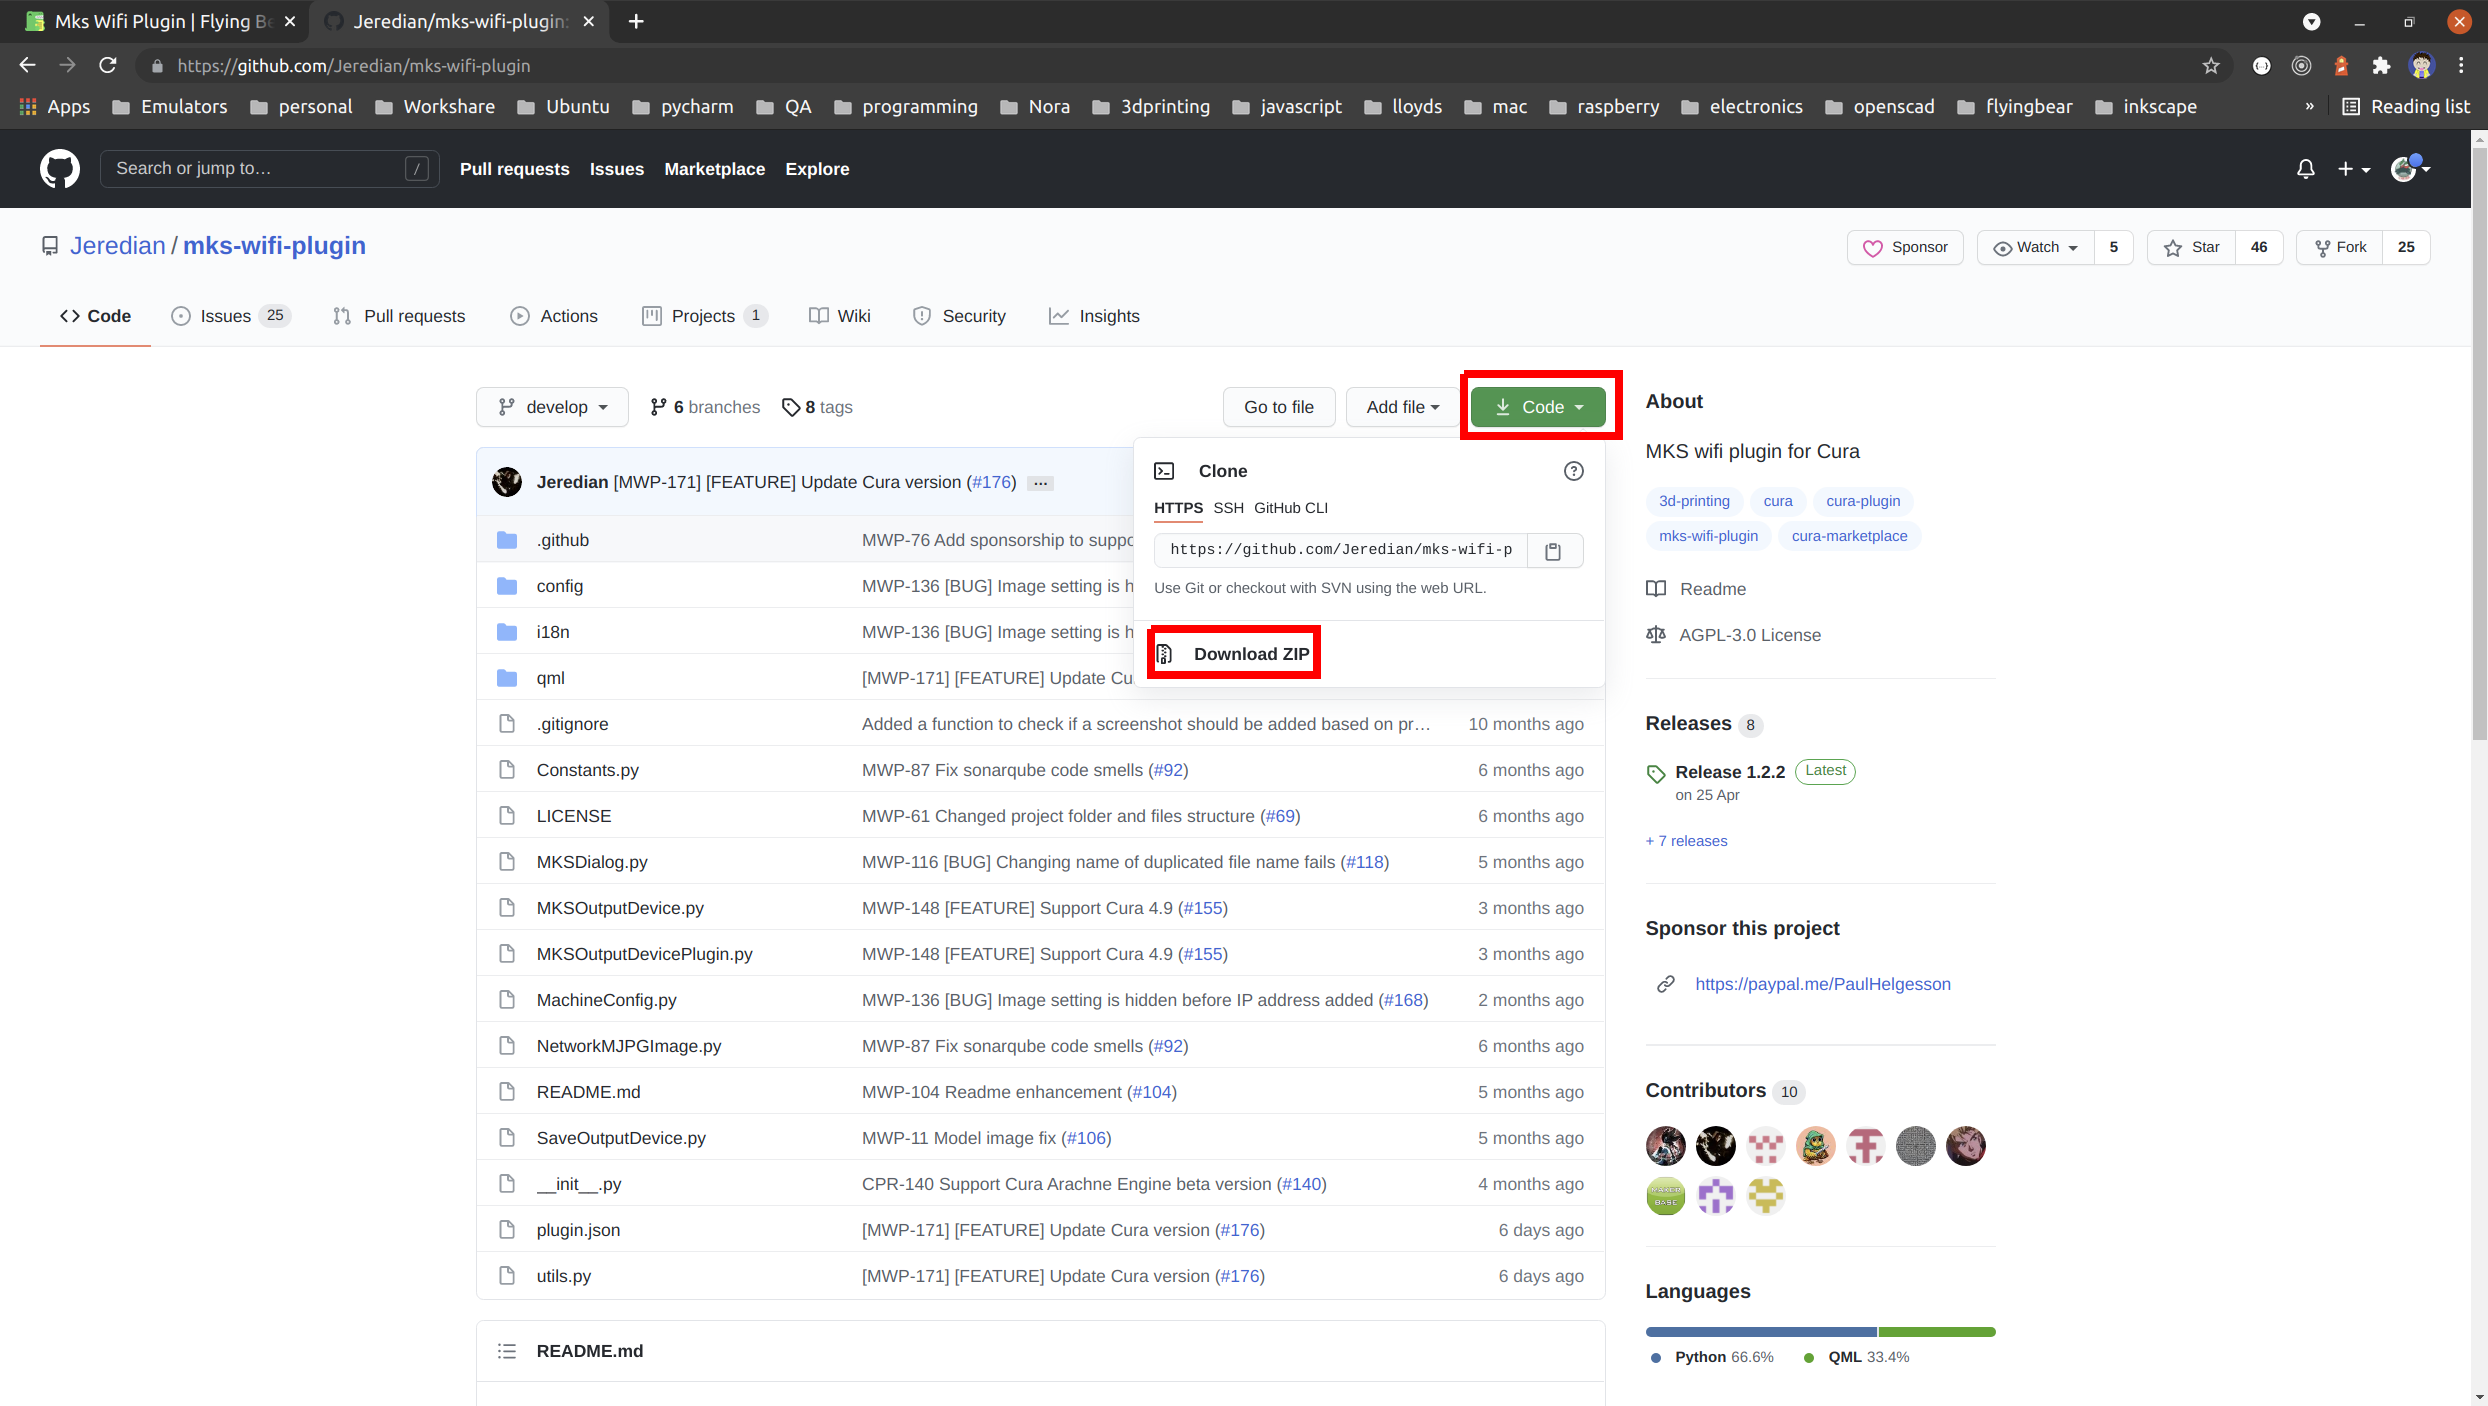Click the README.md file link
Viewport: 2488px width, 1406px height.
[x=588, y=1092]
